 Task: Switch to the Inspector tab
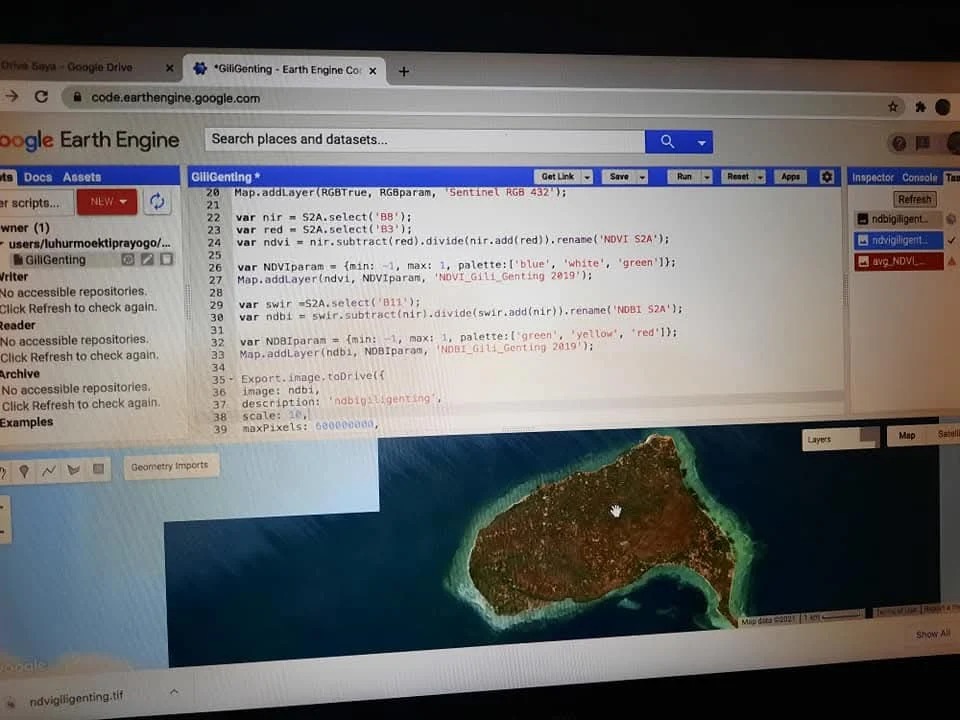coord(872,178)
